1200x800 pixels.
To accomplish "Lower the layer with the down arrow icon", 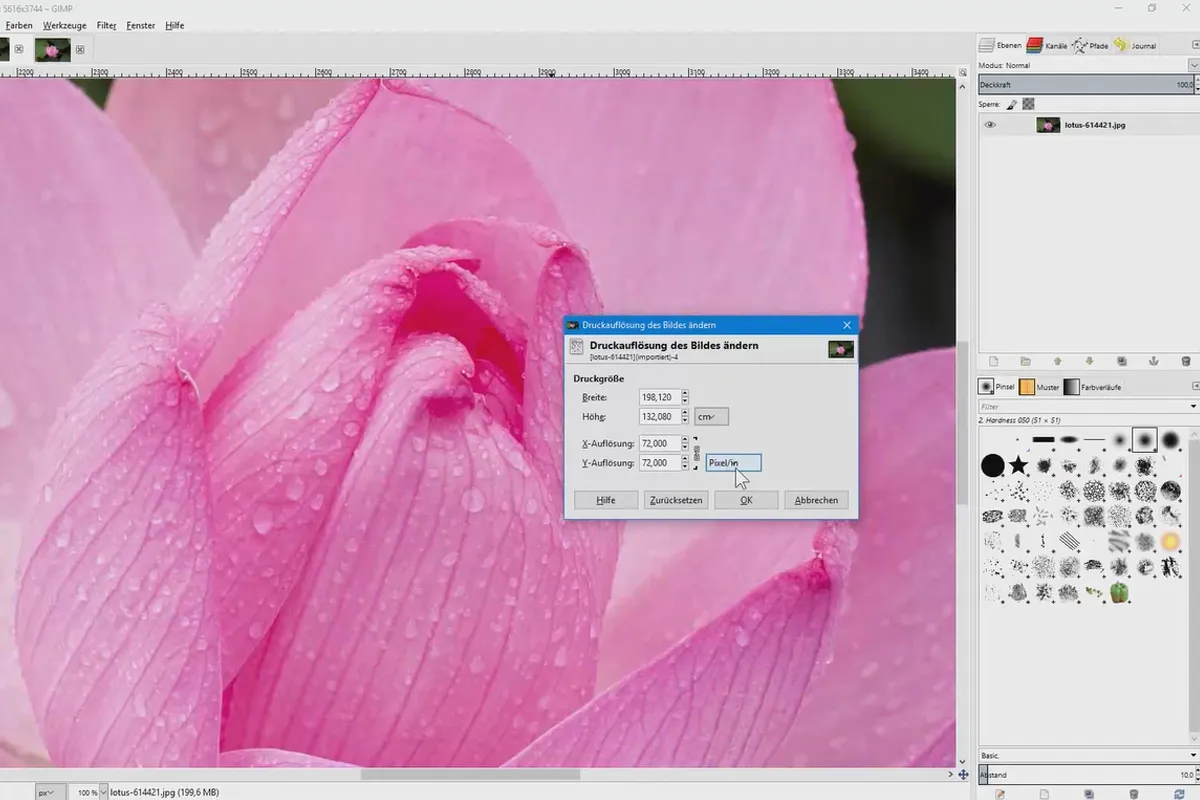I will coord(1089,361).
